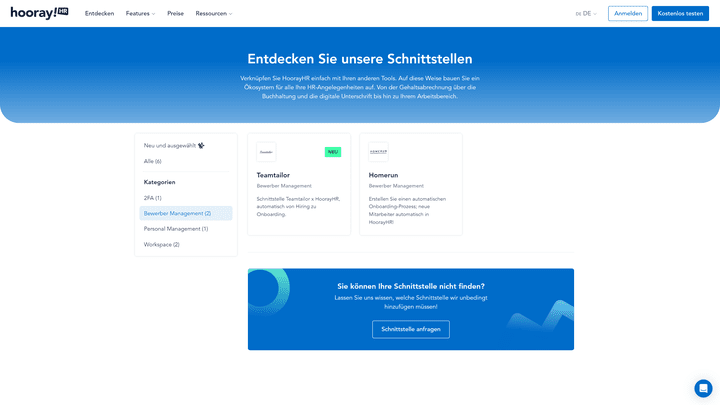Click Homerun description text
Screen dimensions: 720x405
(407, 210)
